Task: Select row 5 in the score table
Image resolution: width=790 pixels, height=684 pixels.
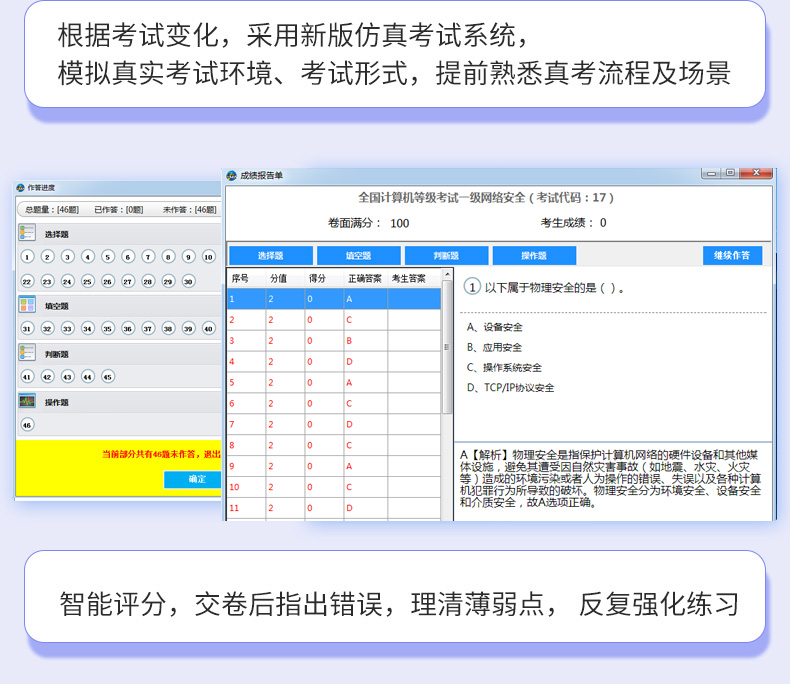Action: 334,382
